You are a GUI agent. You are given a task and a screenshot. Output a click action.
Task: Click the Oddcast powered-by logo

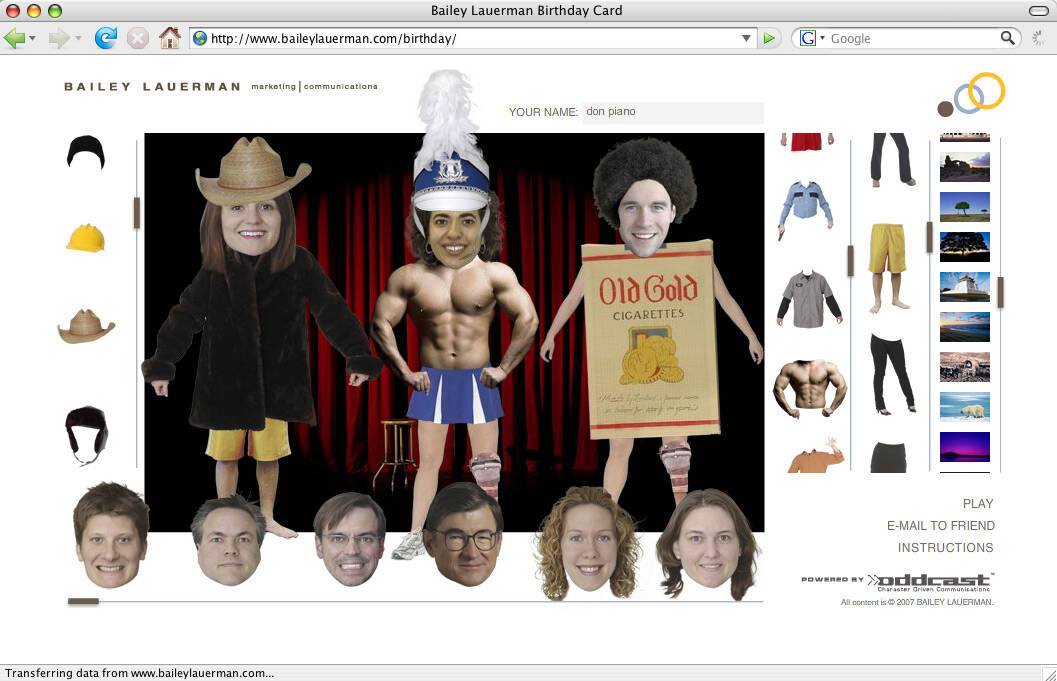(897, 582)
